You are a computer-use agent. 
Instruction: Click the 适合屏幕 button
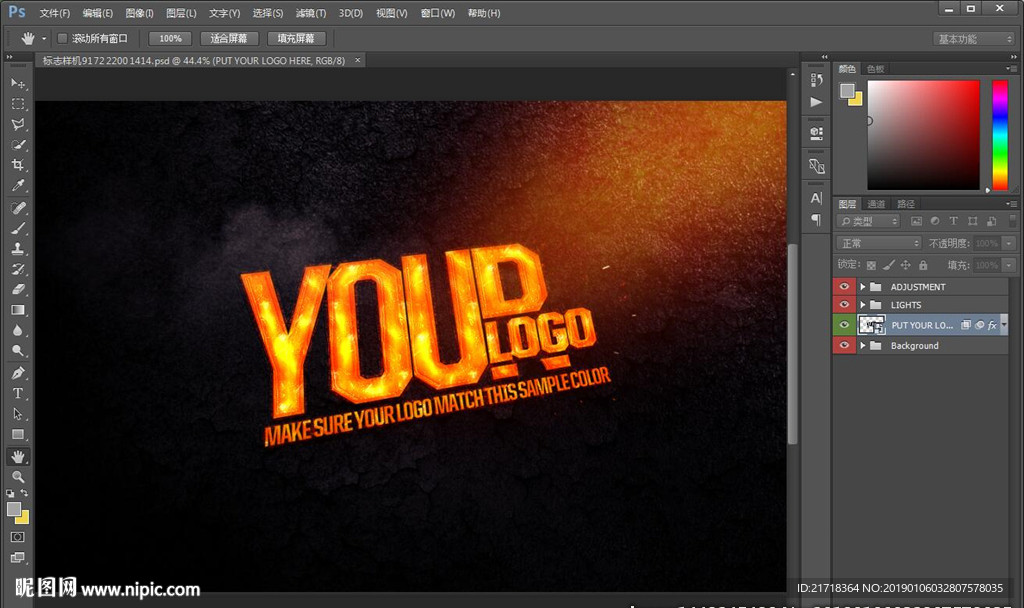click(229, 39)
